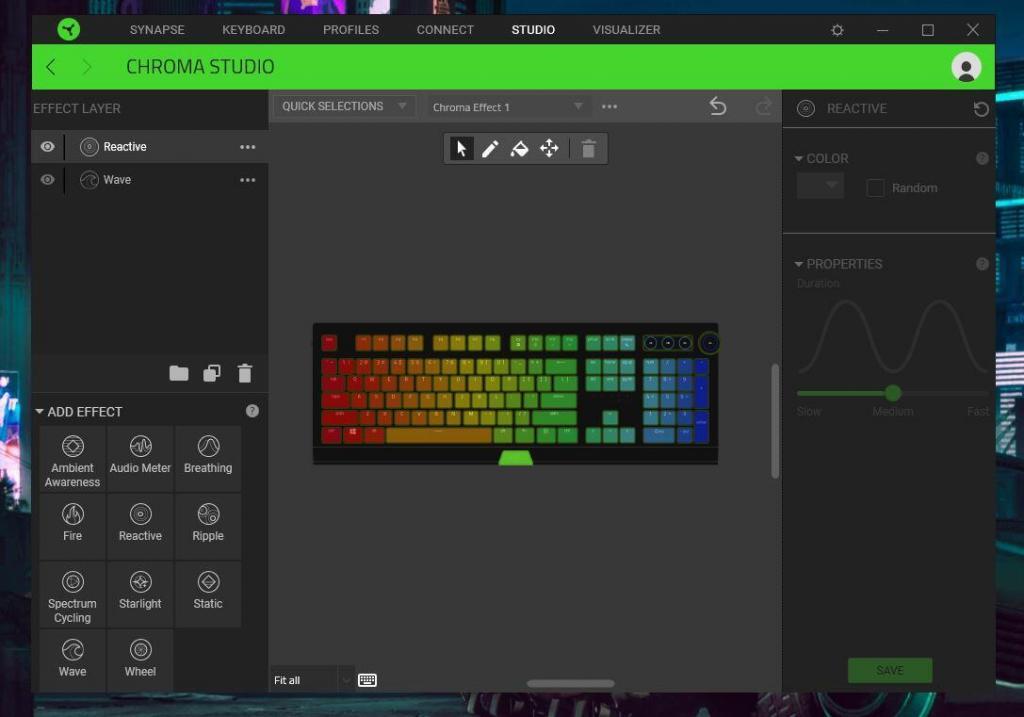
Task: Add the Starlight effect layer
Action: coord(140,592)
